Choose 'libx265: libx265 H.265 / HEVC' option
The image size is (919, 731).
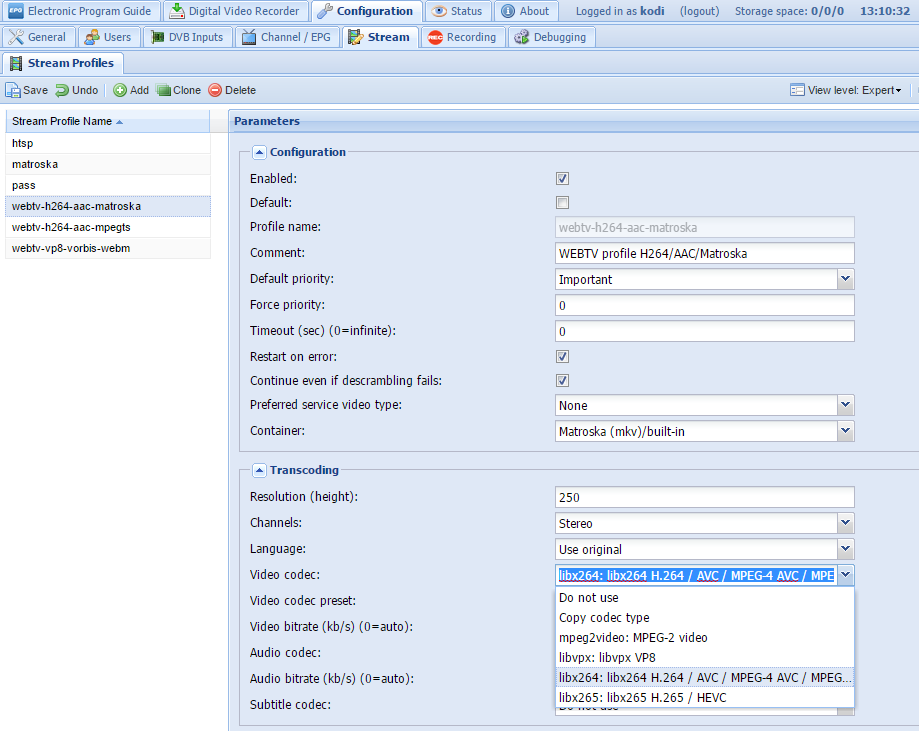704,697
